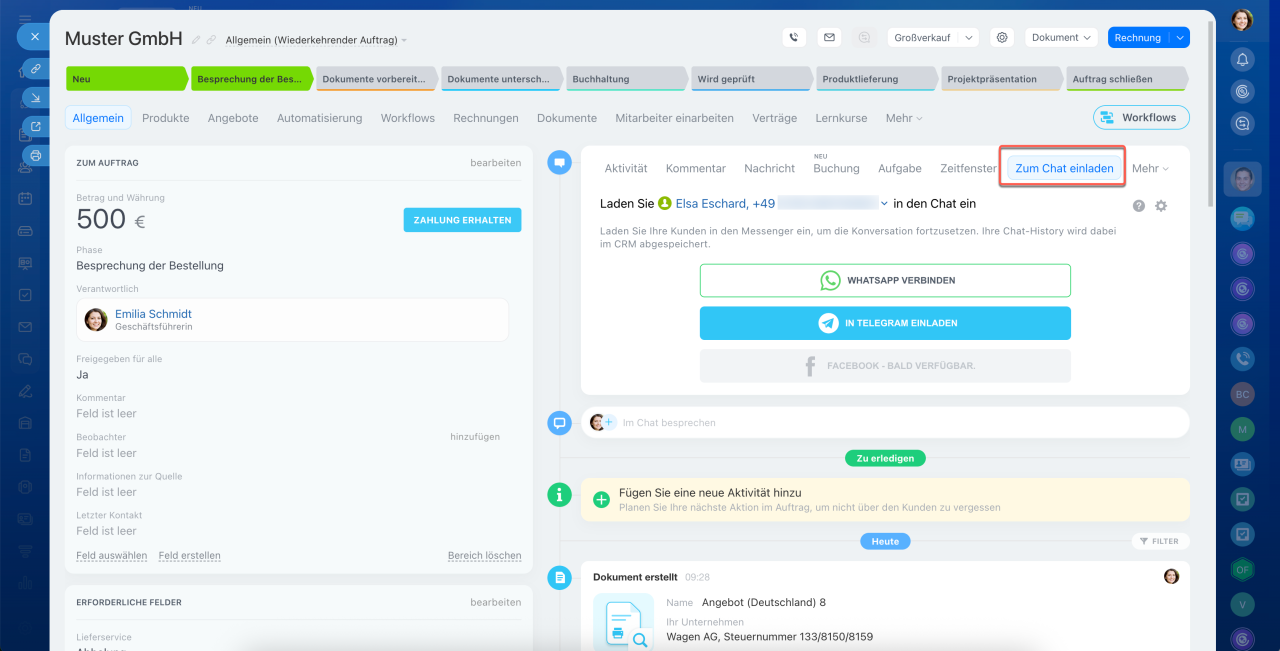Expand the Mehr menu in activity tabs

1150,169
